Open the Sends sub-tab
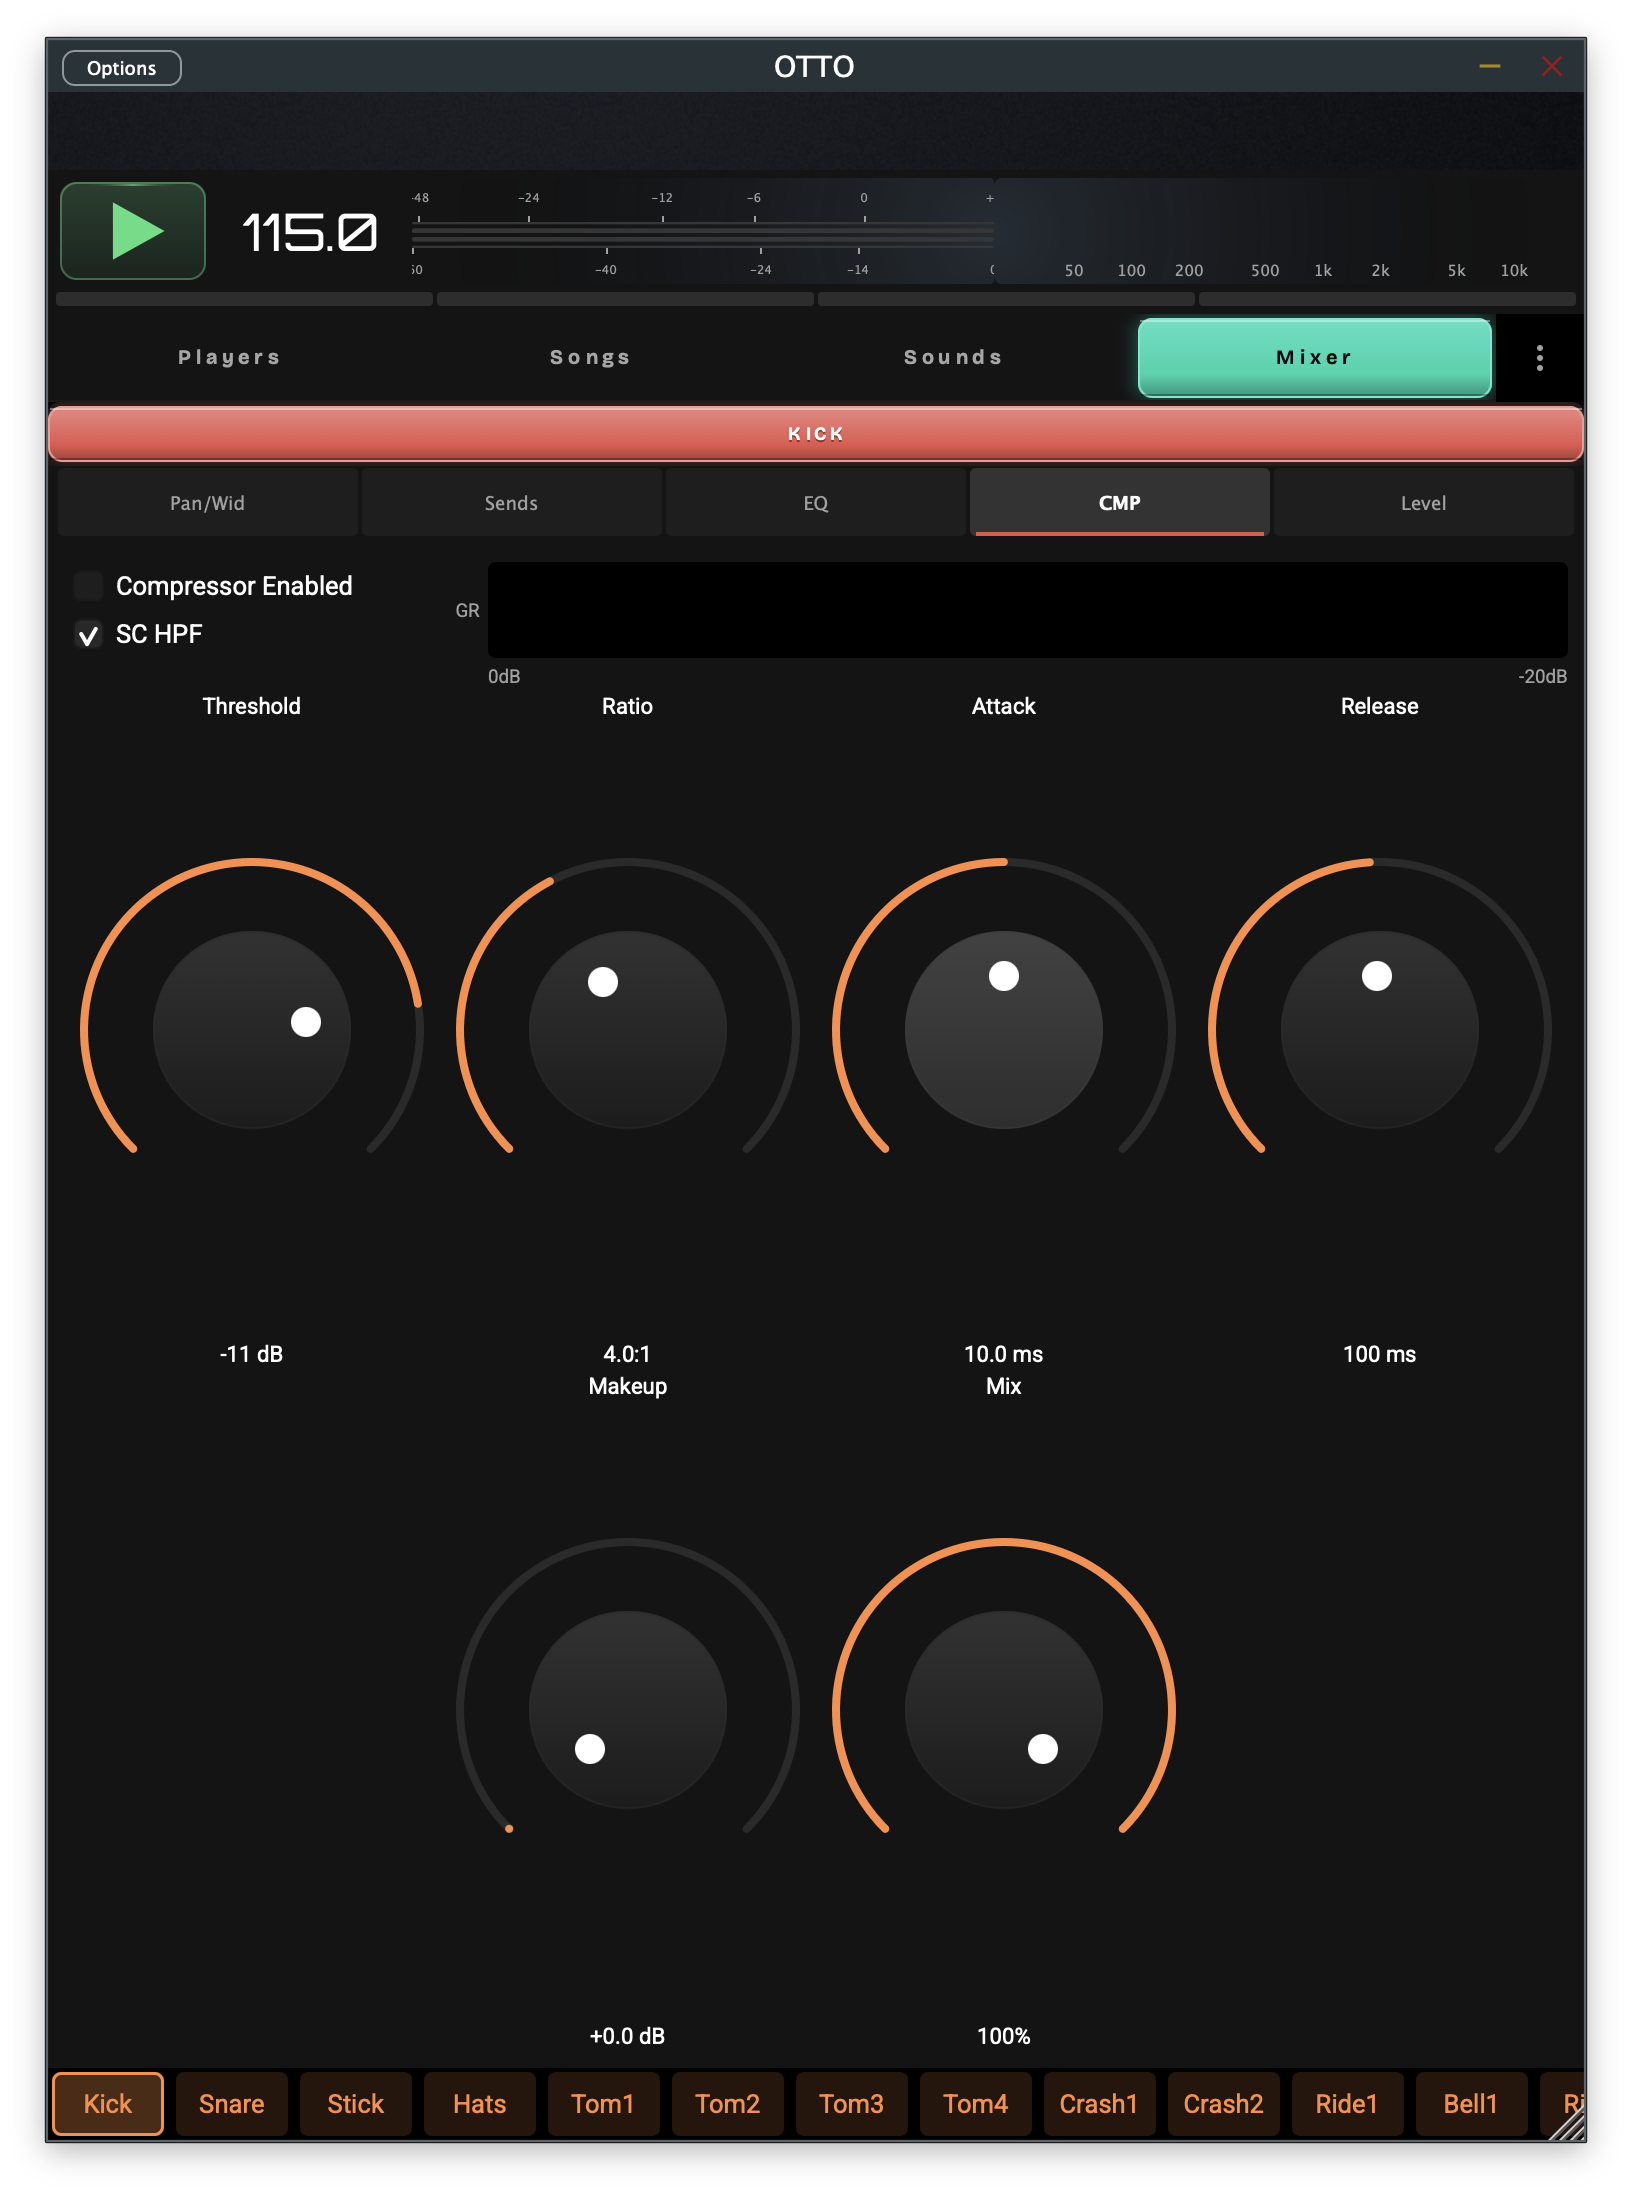Image resolution: width=1632 pixels, height=2196 pixels. click(511, 503)
